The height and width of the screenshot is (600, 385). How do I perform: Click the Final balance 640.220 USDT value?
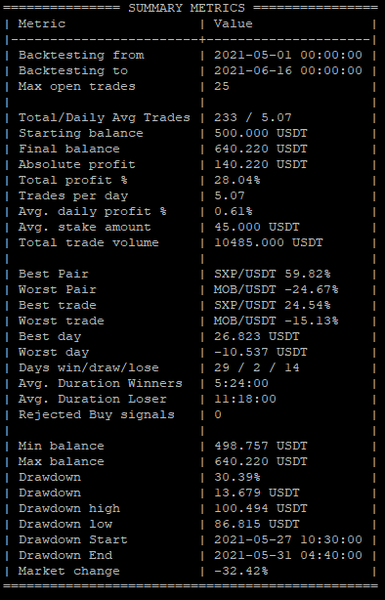(x=261, y=149)
